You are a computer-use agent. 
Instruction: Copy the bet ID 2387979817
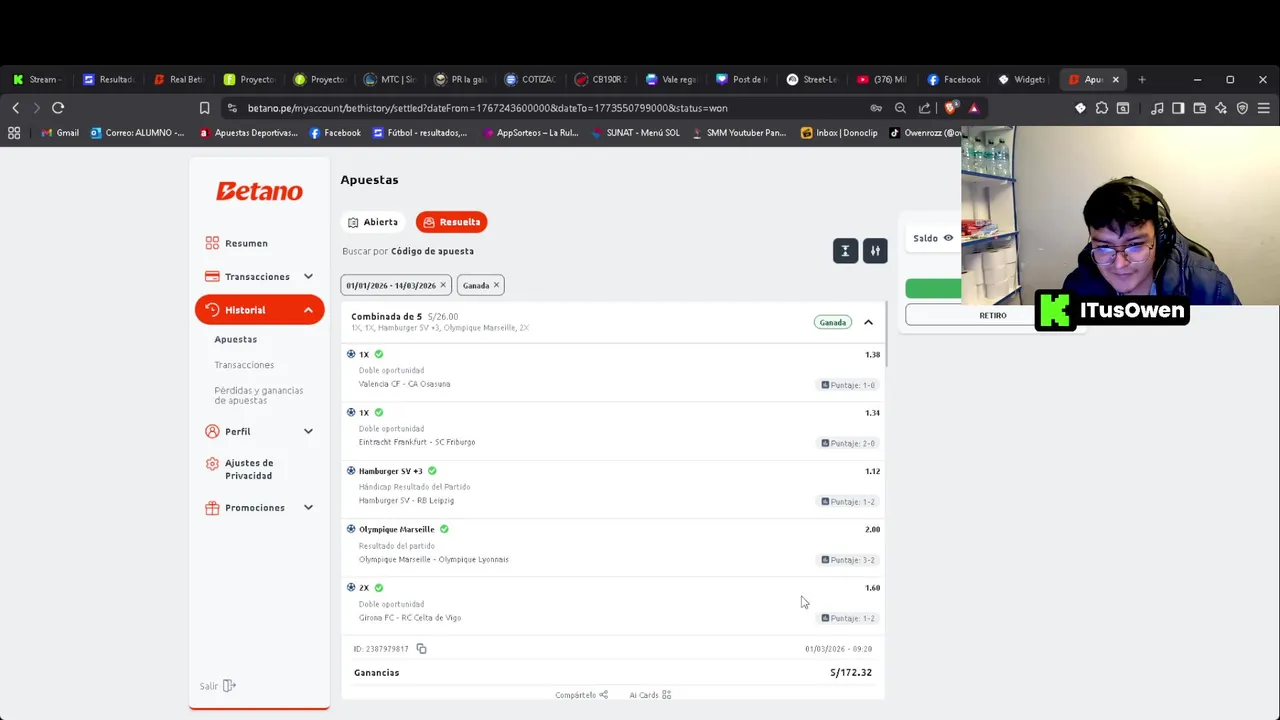click(x=421, y=649)
